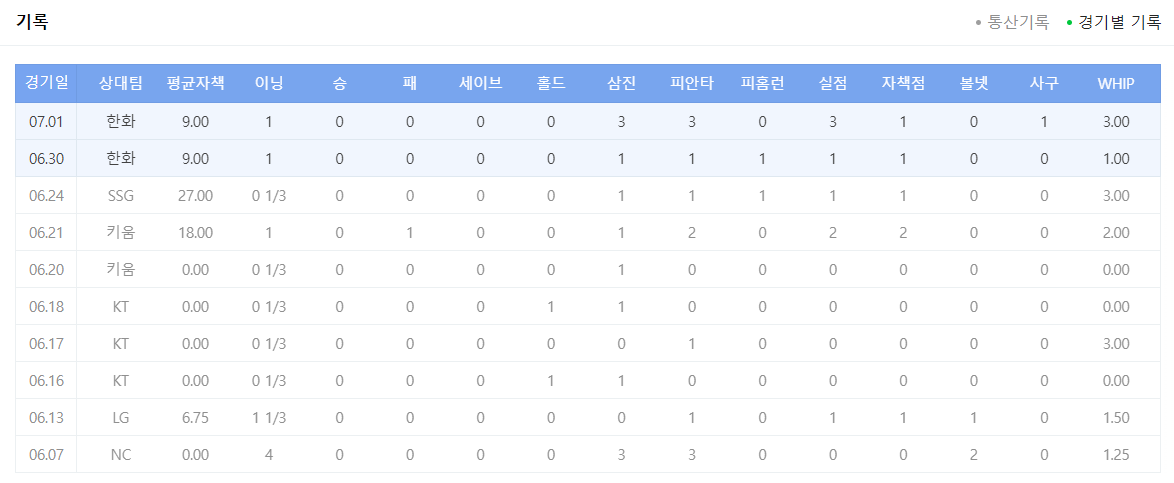The width and height of the screenshot is (1174, 483).
Task: Click KT opponent in the 06.16 row
Action: point(121,380)
